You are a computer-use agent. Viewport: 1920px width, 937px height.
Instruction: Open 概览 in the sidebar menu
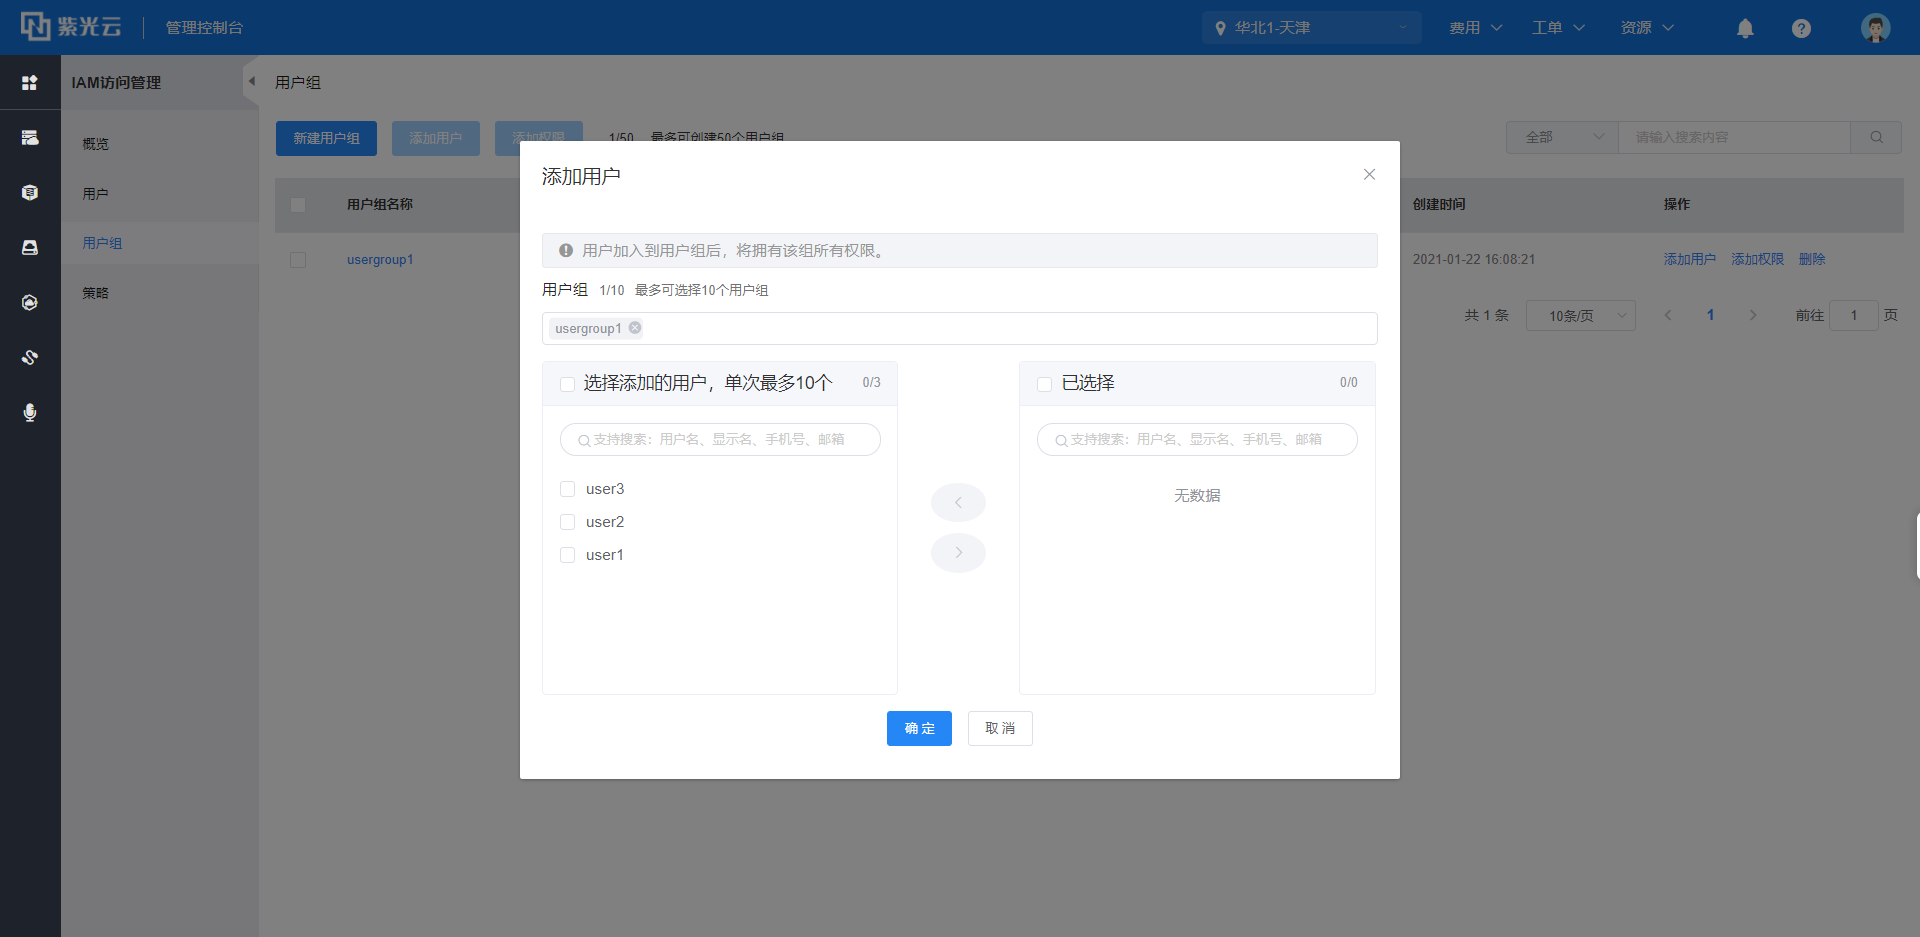click(96, 144)
